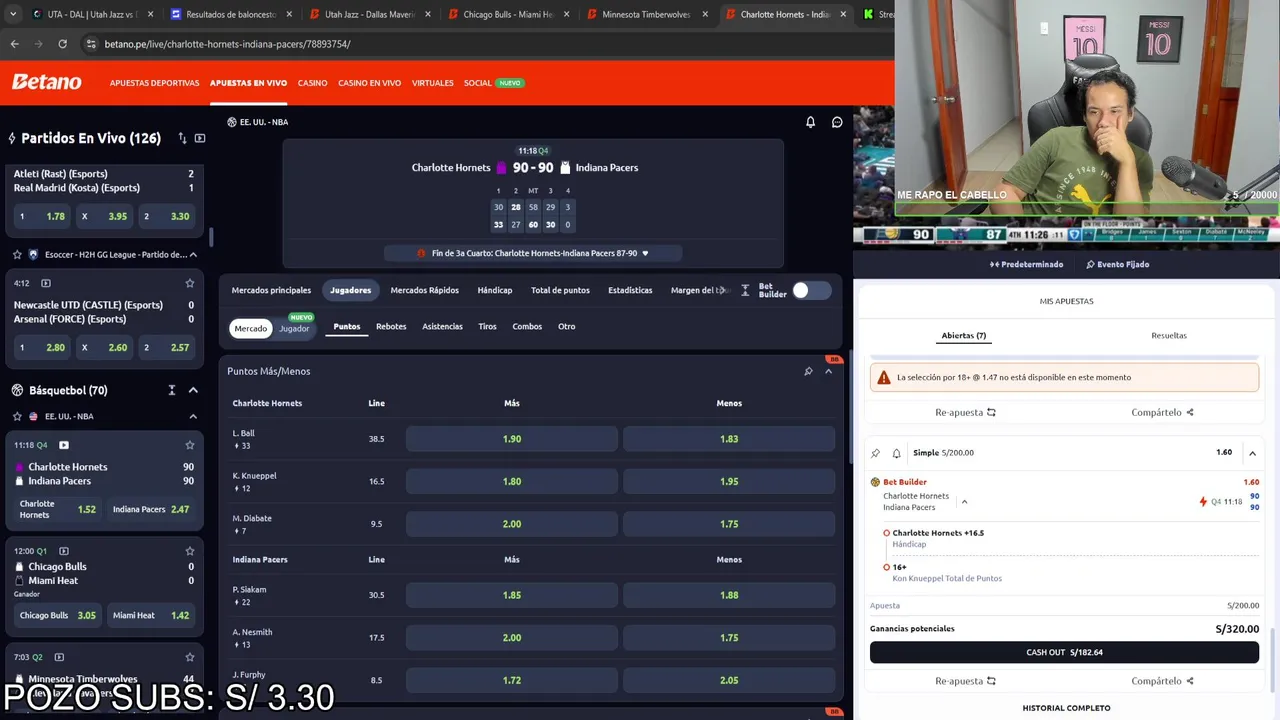Collapse the Básquetbol section
The height and width of the screenshot is (720, 1280).
pos(193,390)
